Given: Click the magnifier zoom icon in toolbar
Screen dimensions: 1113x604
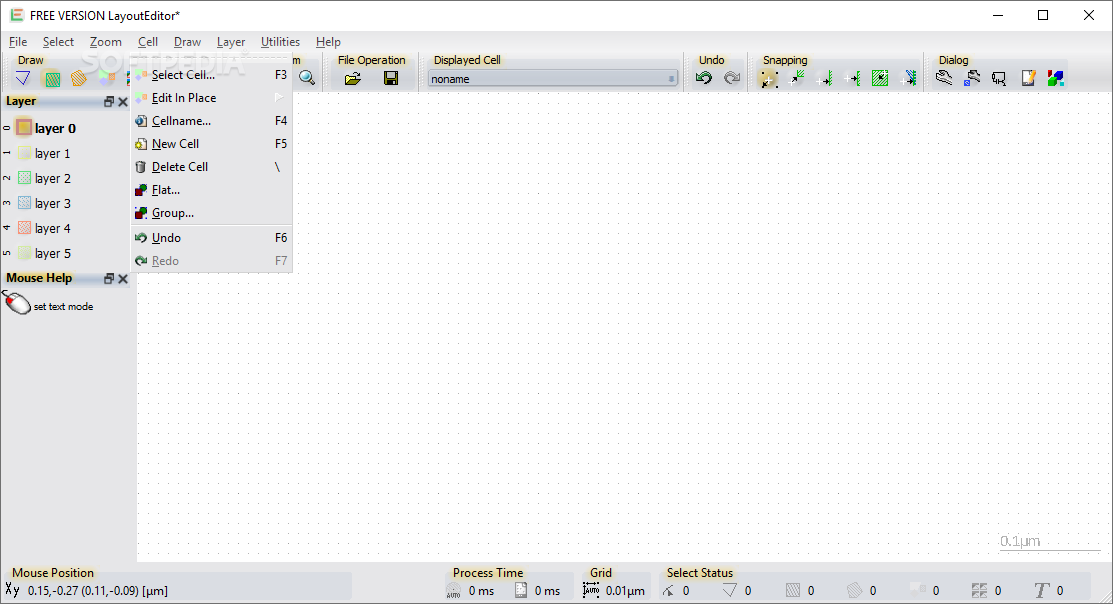Looking at the screenshot, I should (x=307, y=78).
